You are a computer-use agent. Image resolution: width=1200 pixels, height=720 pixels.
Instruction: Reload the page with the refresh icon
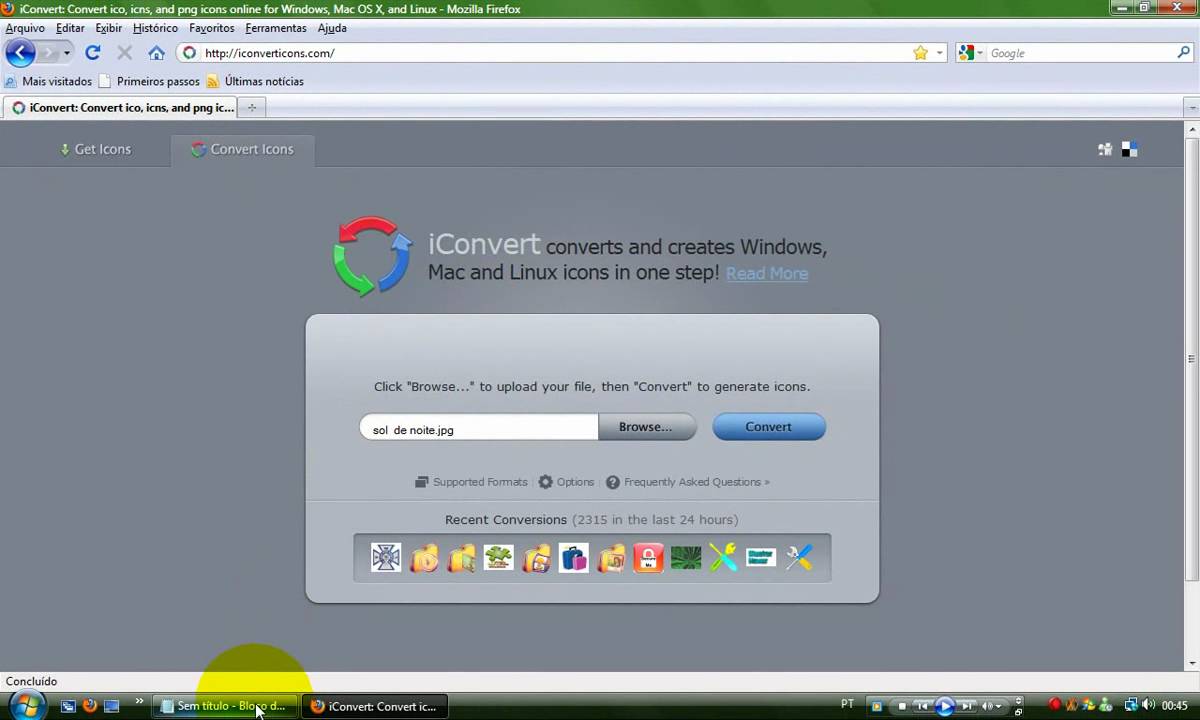coord(93,53)
